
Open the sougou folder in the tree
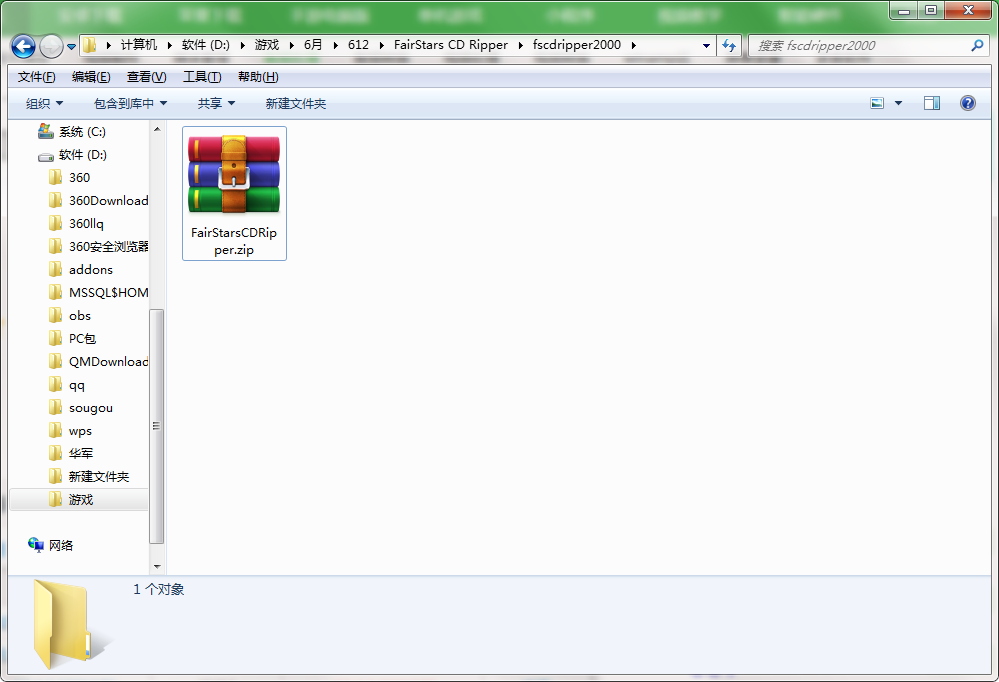(x=81, y=408)
